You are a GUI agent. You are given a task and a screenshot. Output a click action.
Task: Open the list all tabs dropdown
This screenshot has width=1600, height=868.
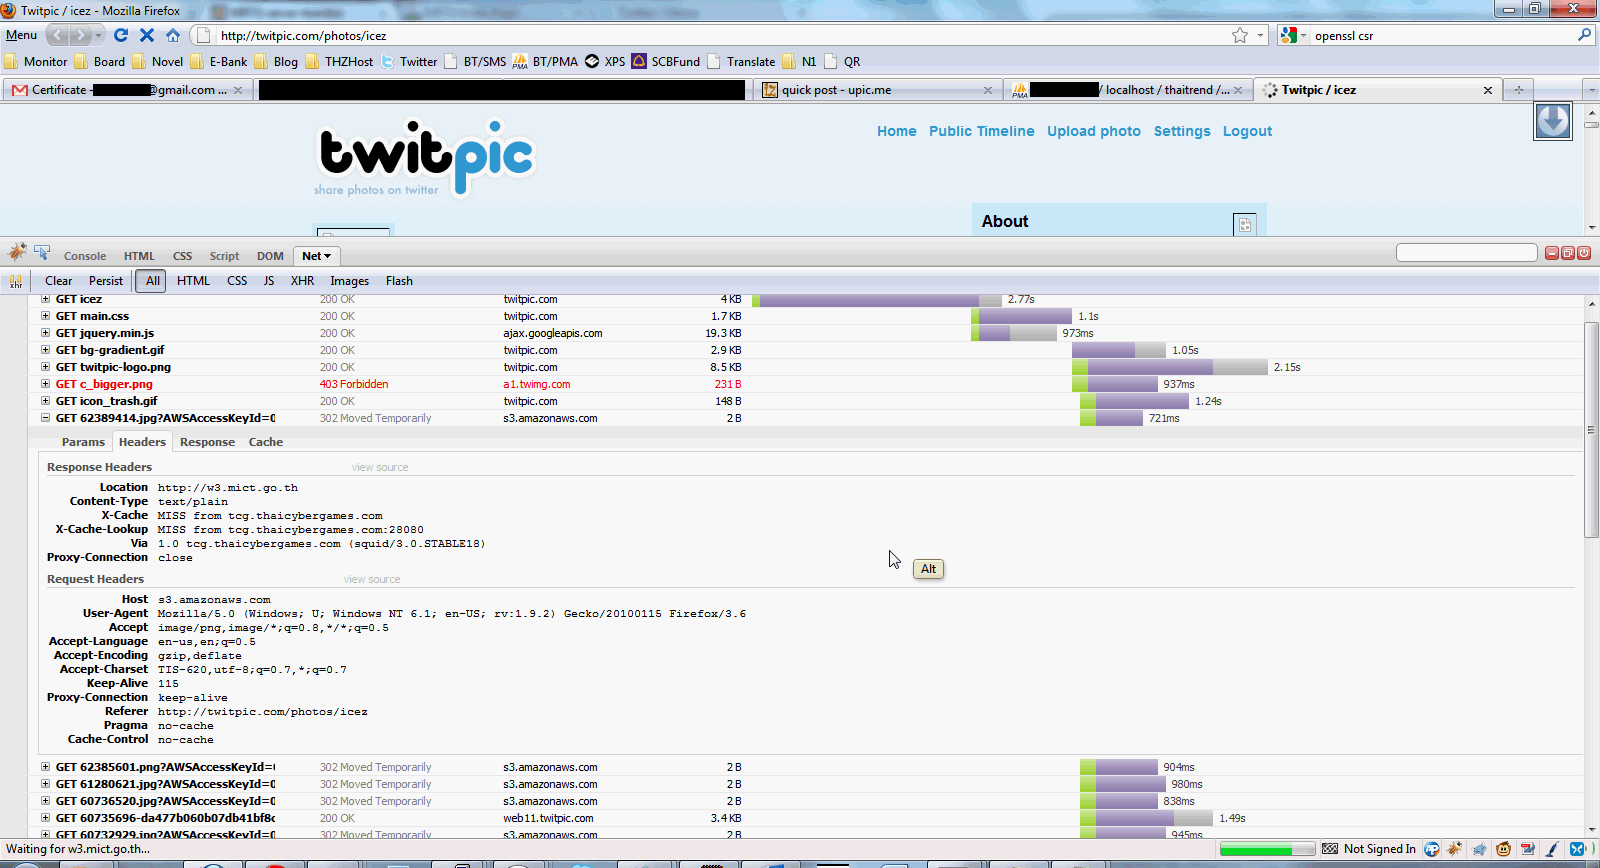coord(1592,90)
